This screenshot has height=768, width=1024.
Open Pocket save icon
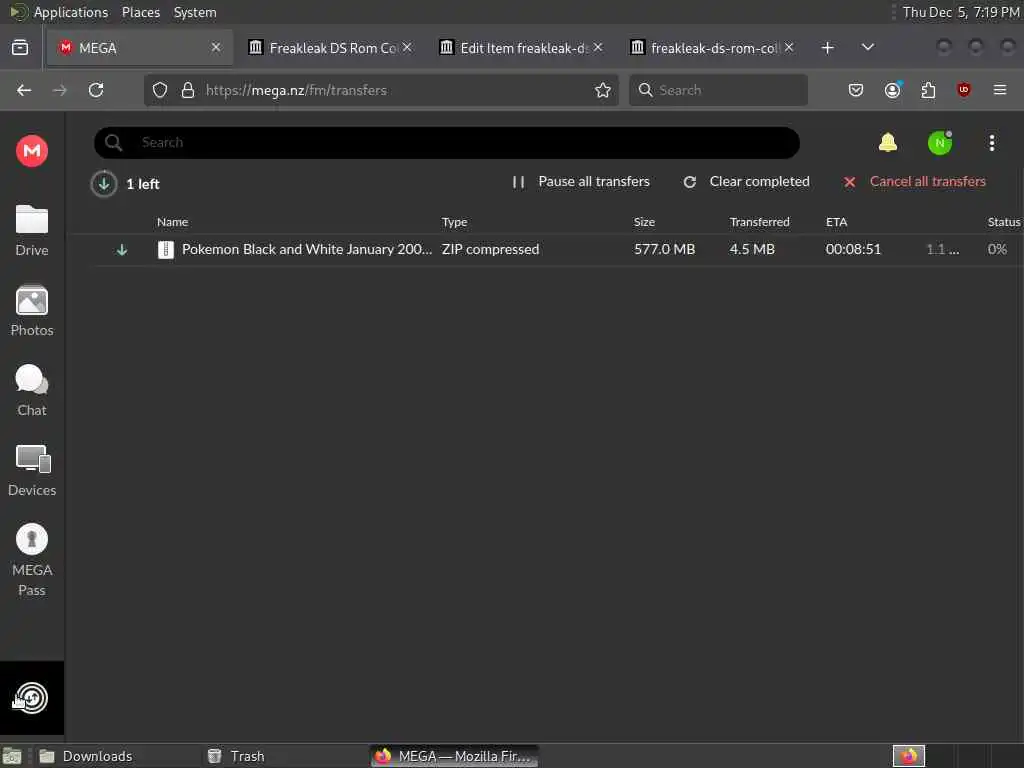856,90
